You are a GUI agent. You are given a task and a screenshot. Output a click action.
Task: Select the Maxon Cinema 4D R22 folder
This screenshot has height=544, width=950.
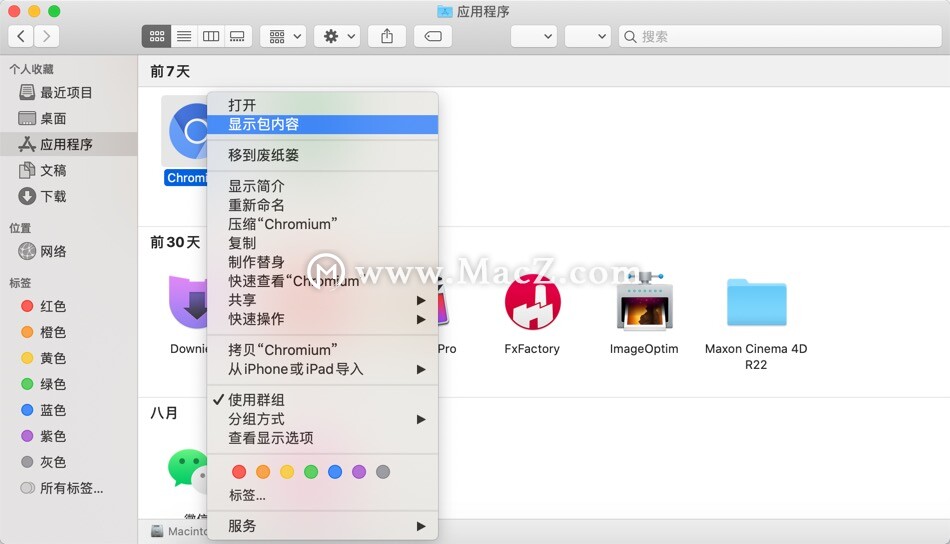[756, 302]
